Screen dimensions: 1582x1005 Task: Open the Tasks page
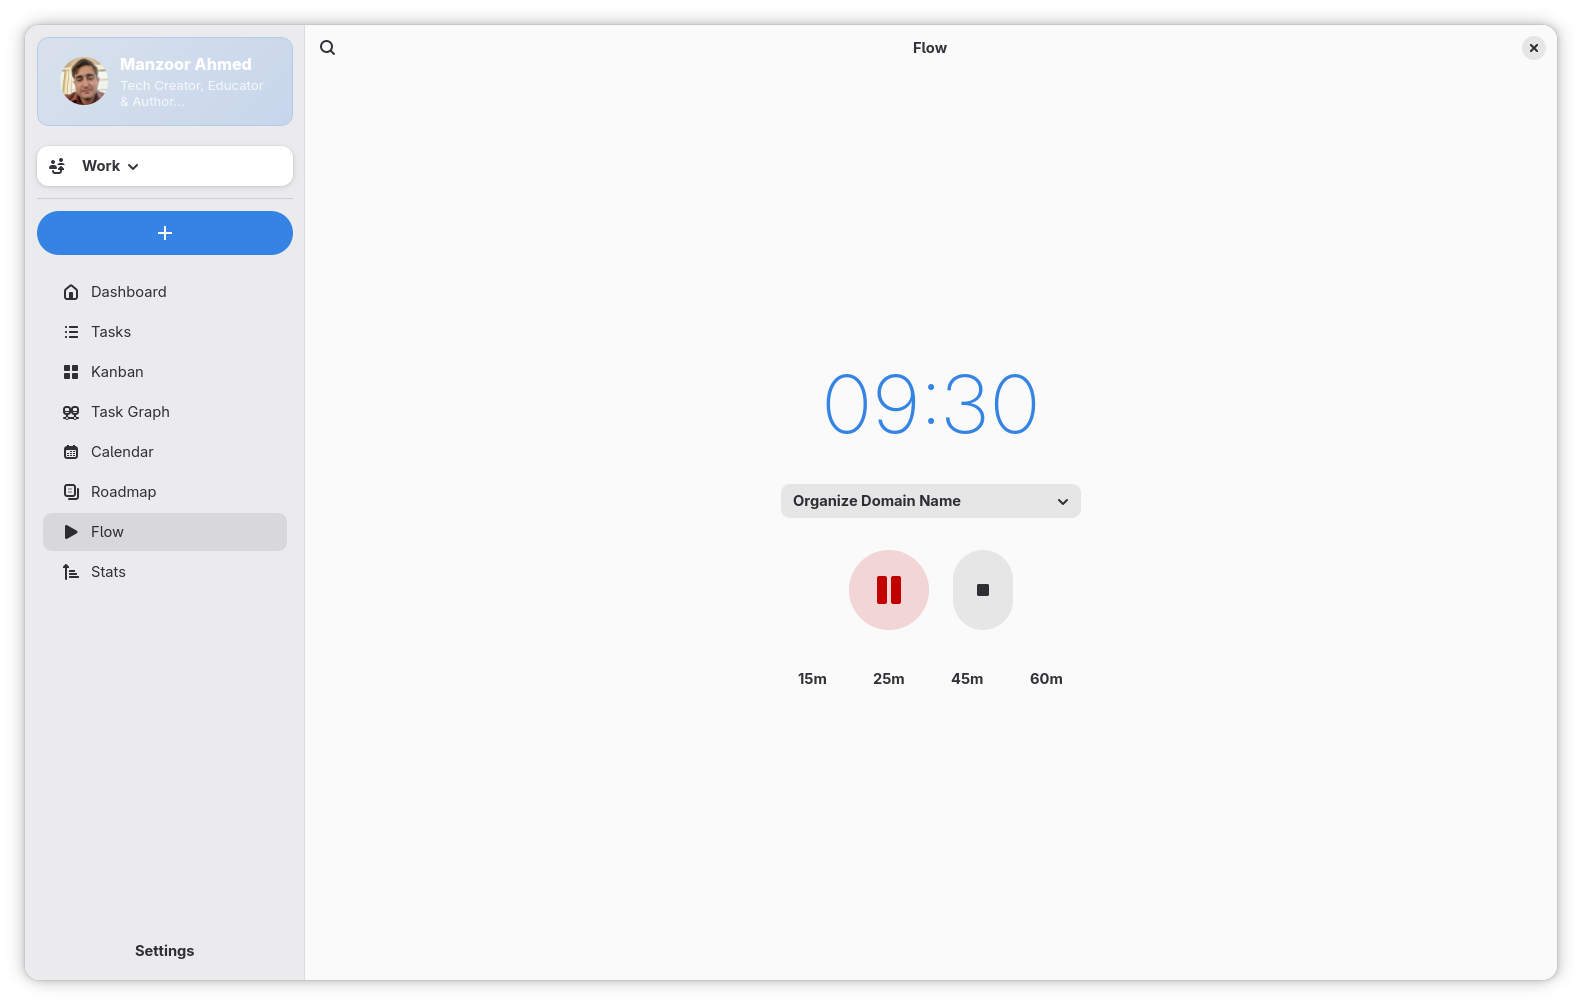[x=165, y=332]
